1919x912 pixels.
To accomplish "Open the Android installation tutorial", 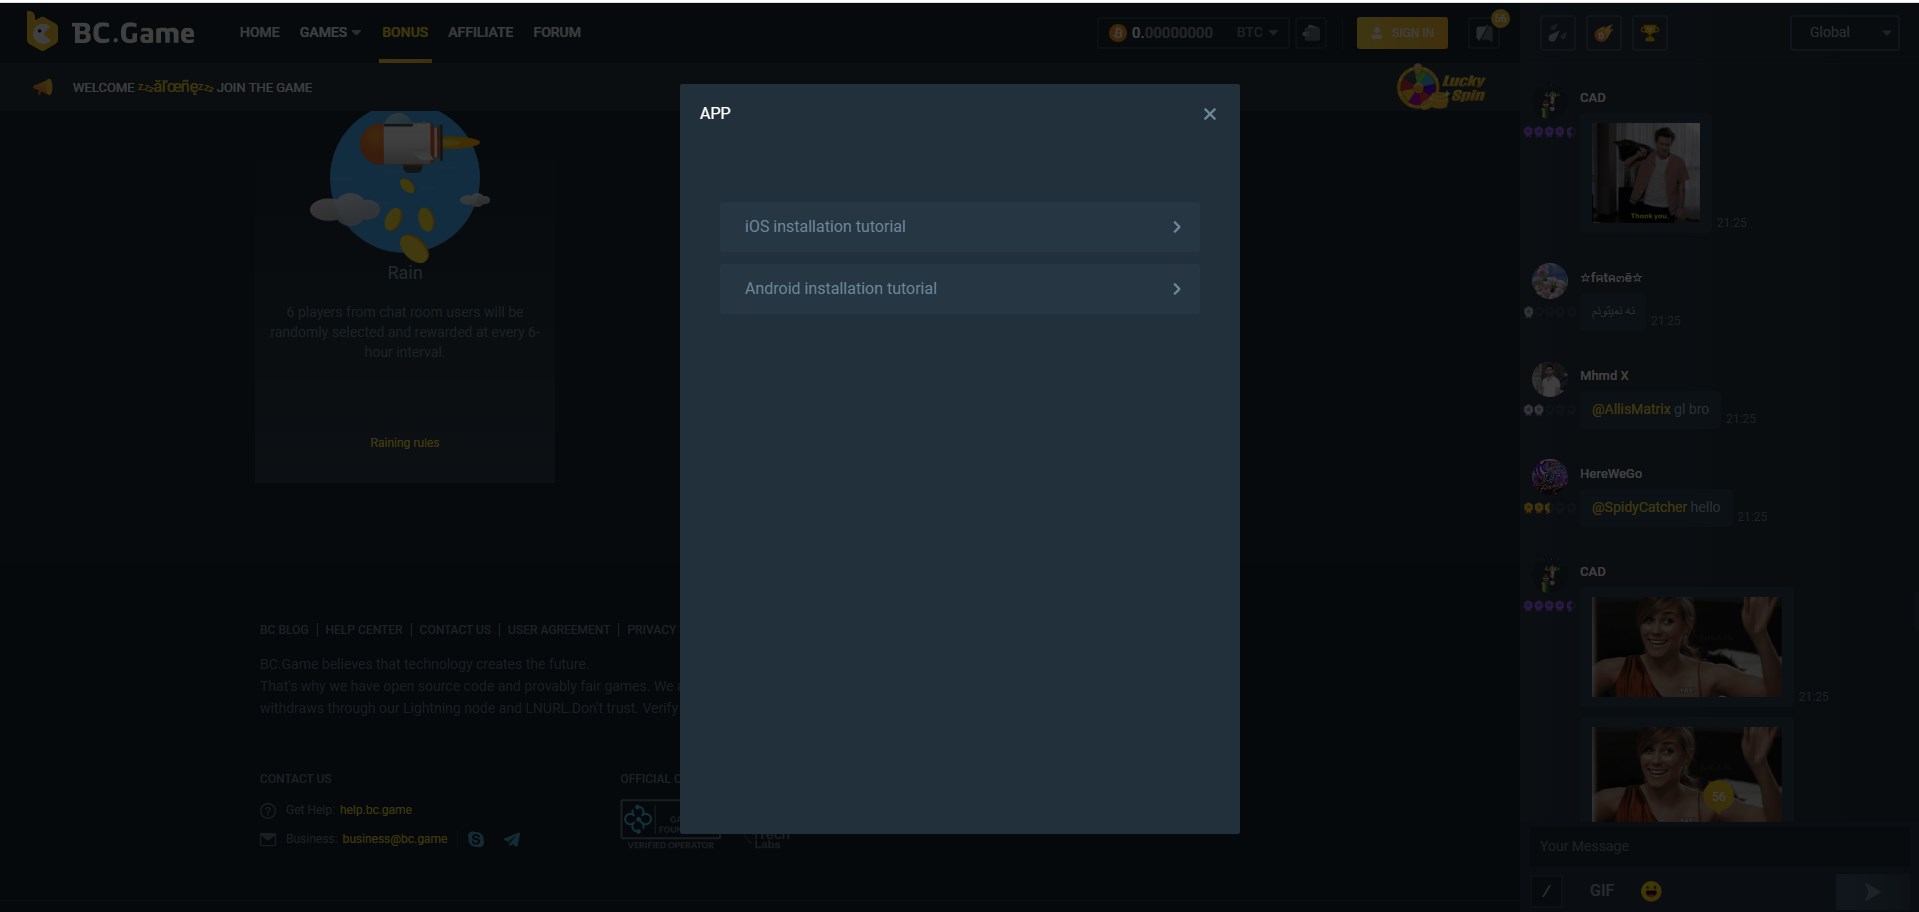I will pos(959,289).
